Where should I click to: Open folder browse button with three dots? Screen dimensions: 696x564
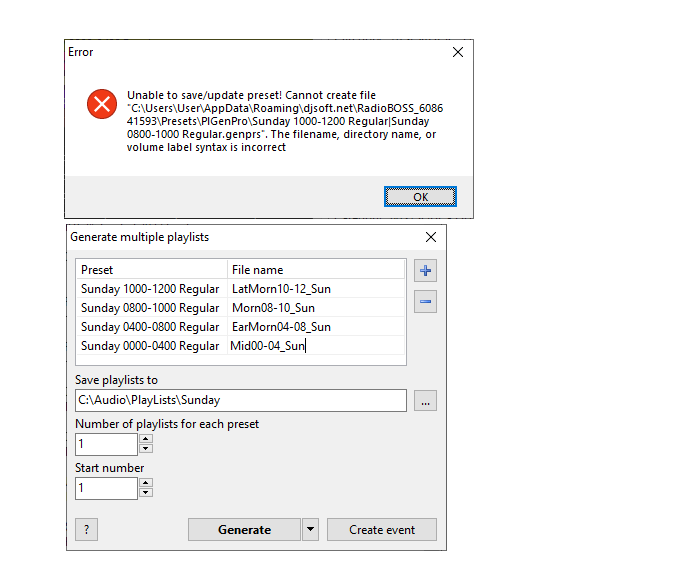[425, 401]
